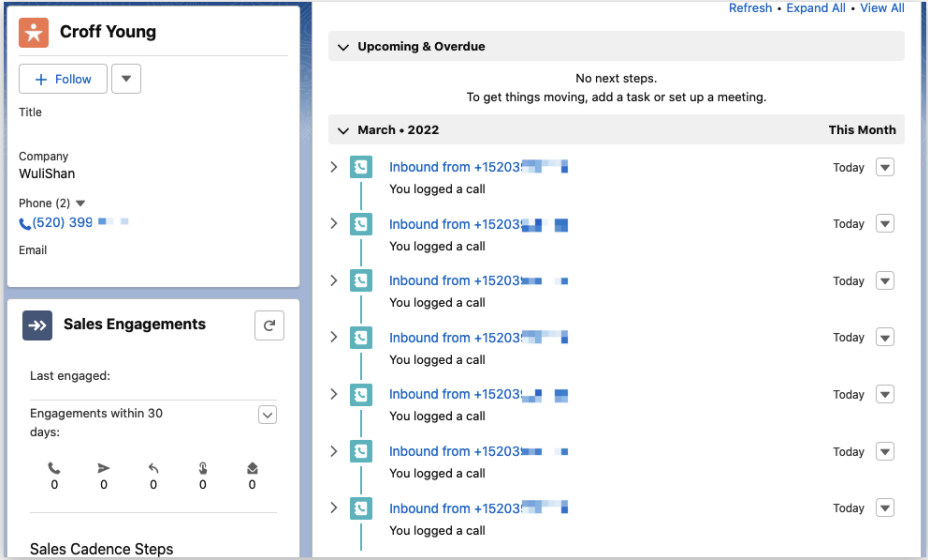The height and width of the screenshot is (560, 928).
Task: Open actions menu for fifth call entry
Action: [885, 394]
